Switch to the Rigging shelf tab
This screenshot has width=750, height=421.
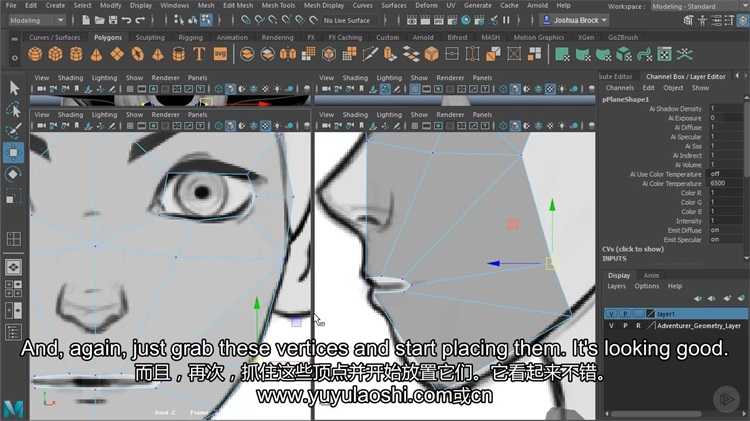point(190,37)
